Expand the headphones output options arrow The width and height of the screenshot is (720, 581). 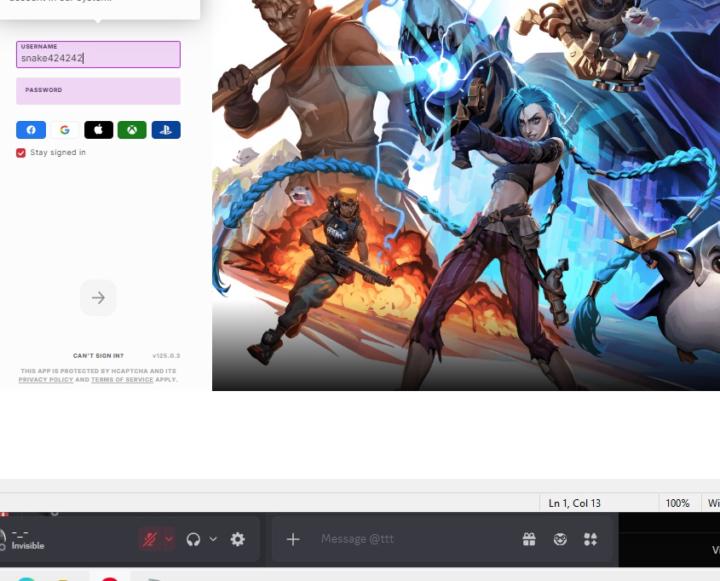pyautogui.click(x=213, y=539)
